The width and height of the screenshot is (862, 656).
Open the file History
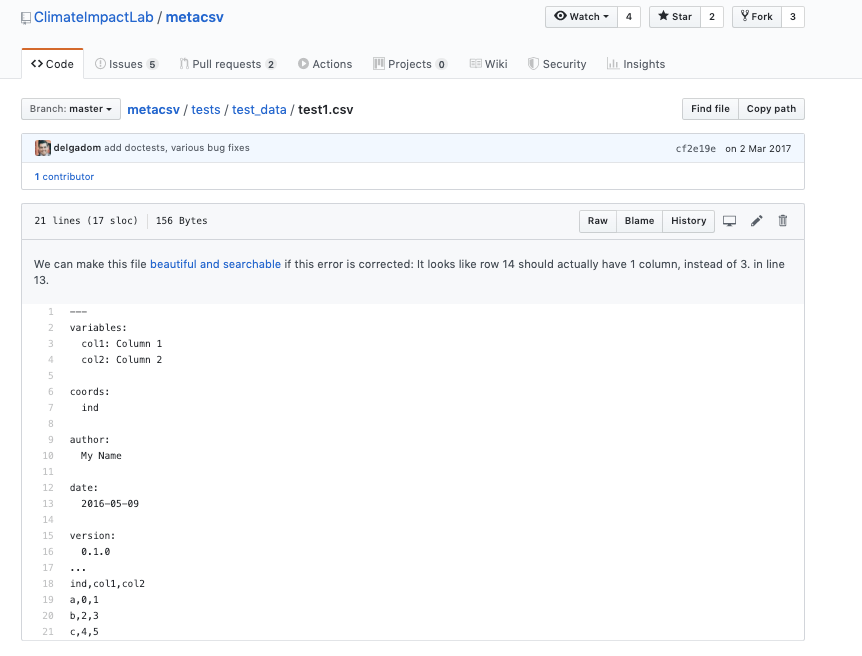coord(688,221)
